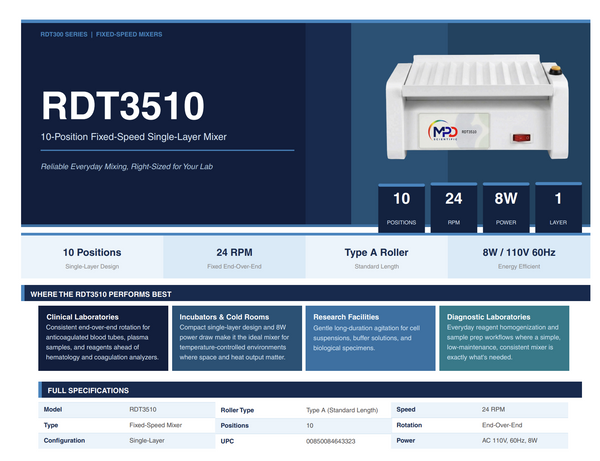Click the 'RDT3510' model value cell
This screenshot has width=600, height=461.
click(x=143, y=409)
